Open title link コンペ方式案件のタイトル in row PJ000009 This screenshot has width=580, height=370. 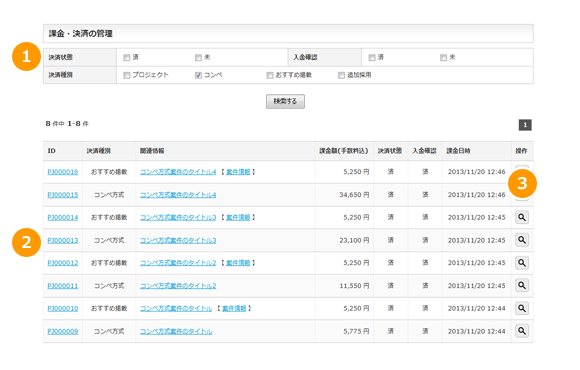click(x=176, y=331)
